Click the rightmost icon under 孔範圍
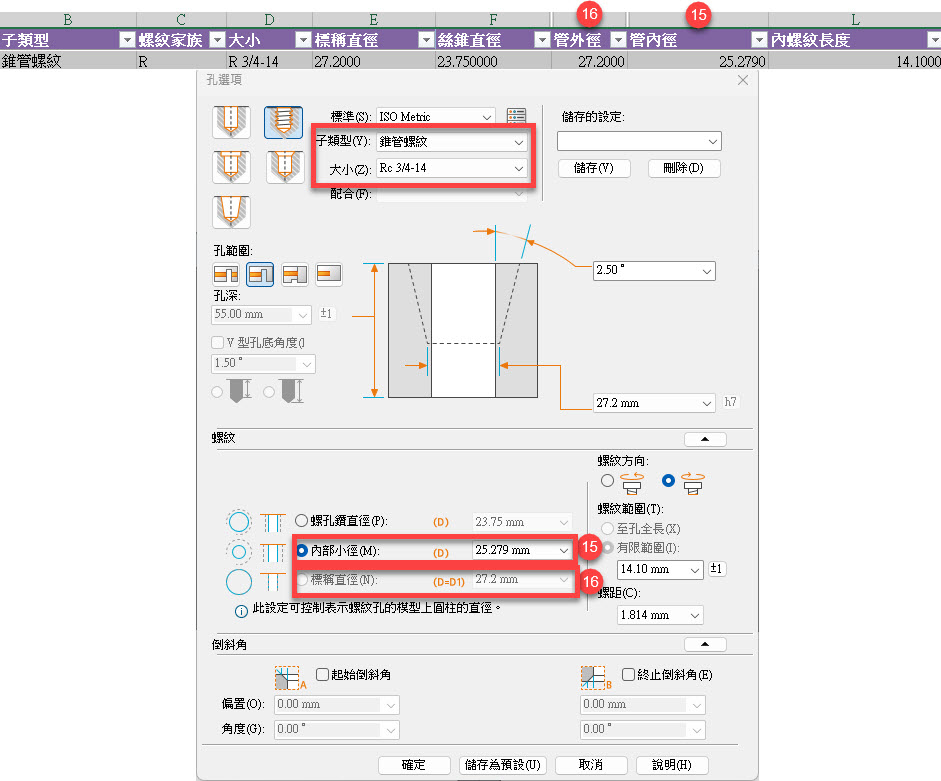 329,273
